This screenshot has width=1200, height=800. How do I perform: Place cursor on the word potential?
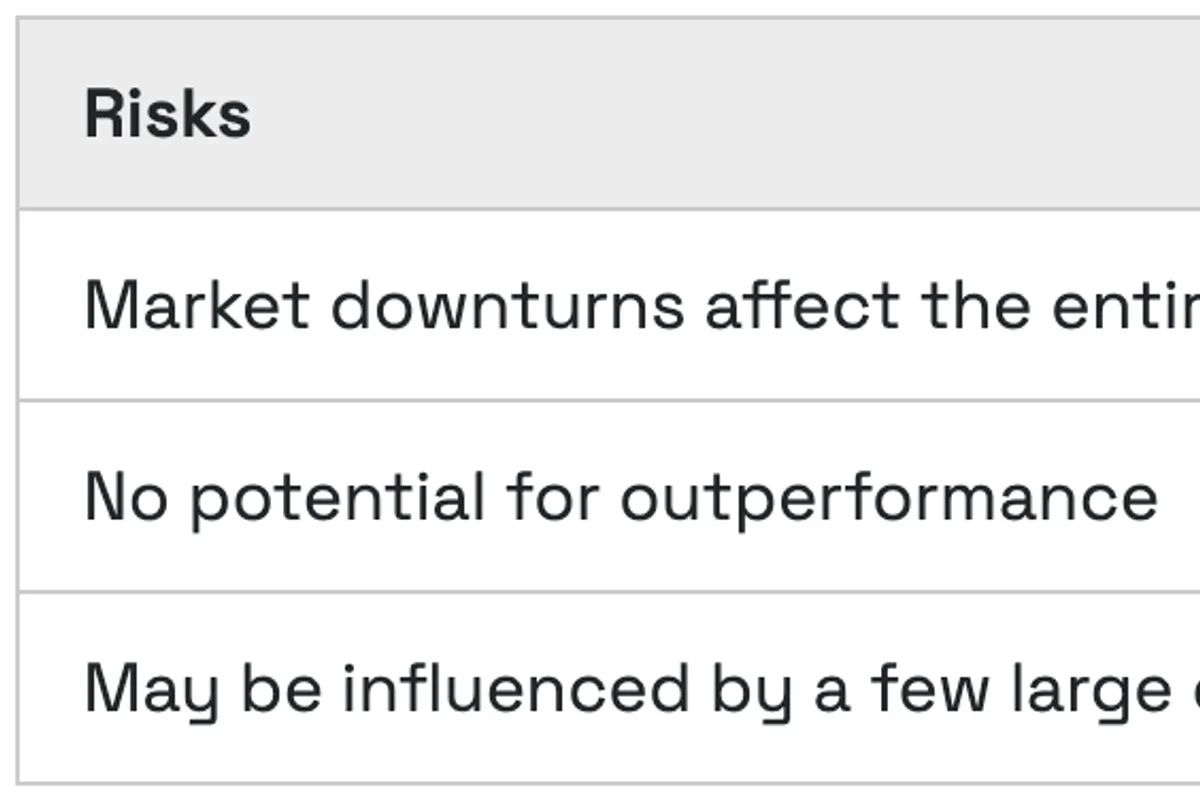tap(337, 497)
